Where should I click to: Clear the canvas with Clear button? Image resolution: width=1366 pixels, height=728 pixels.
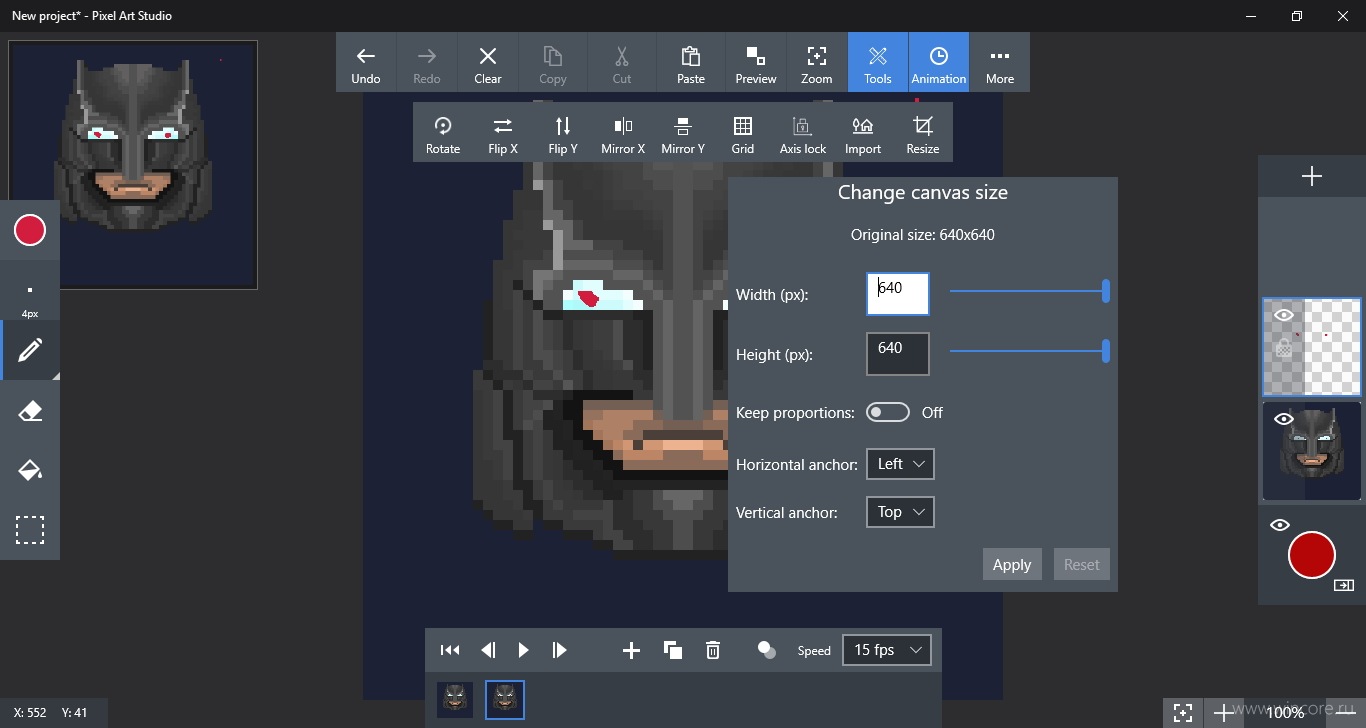[x=488, y=63]
